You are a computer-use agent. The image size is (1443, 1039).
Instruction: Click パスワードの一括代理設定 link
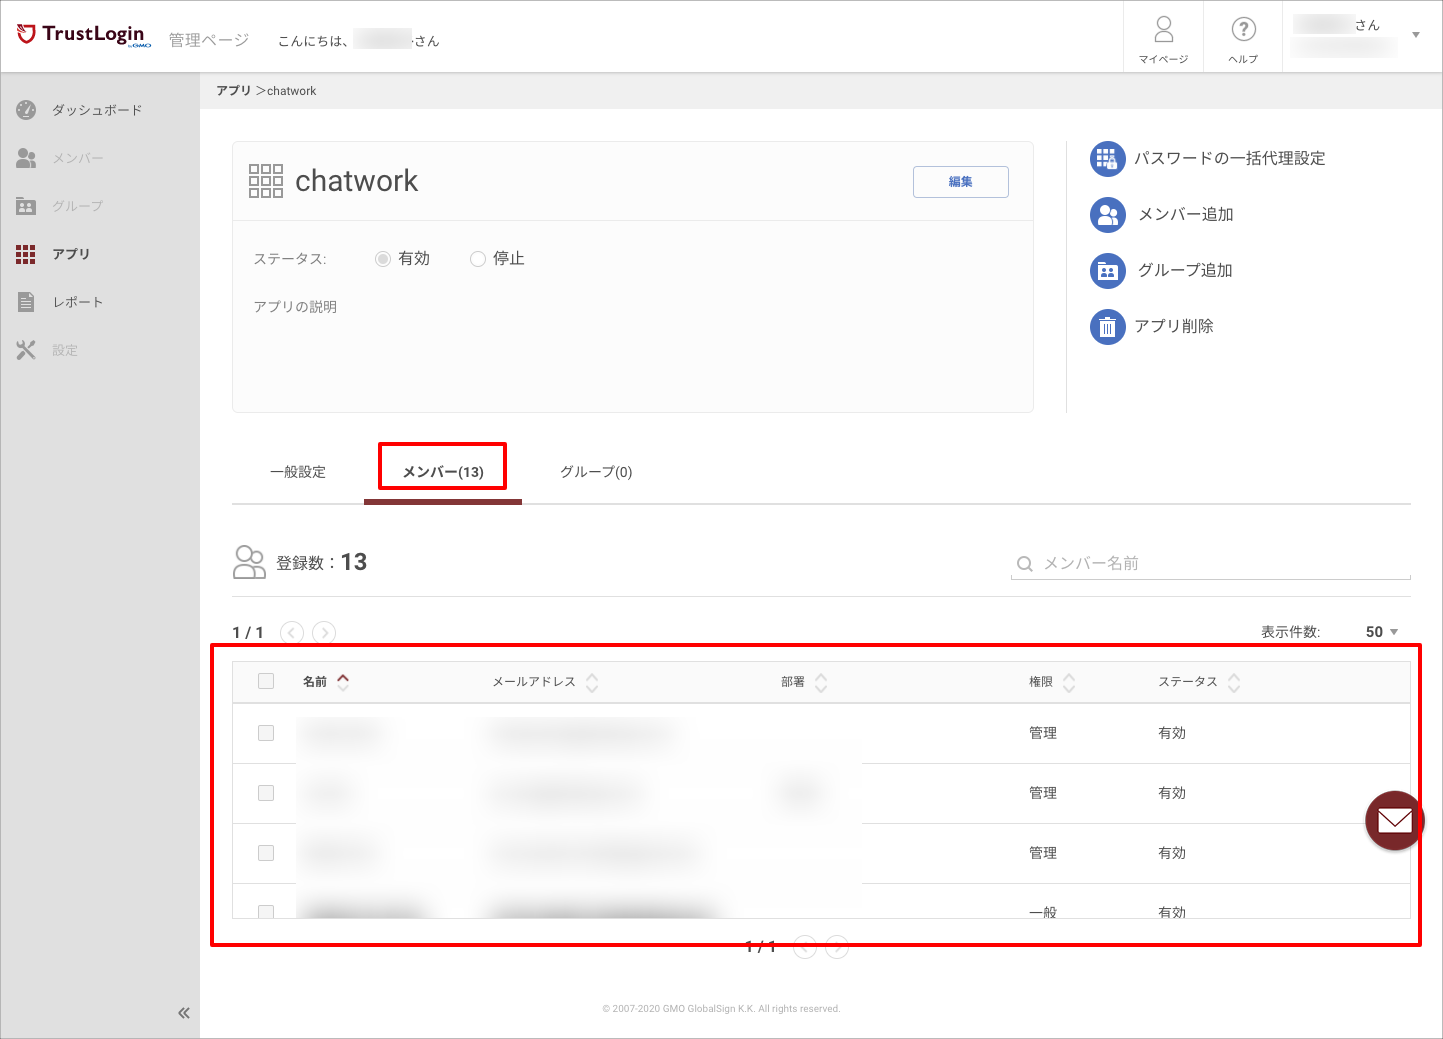point(1230,158)
